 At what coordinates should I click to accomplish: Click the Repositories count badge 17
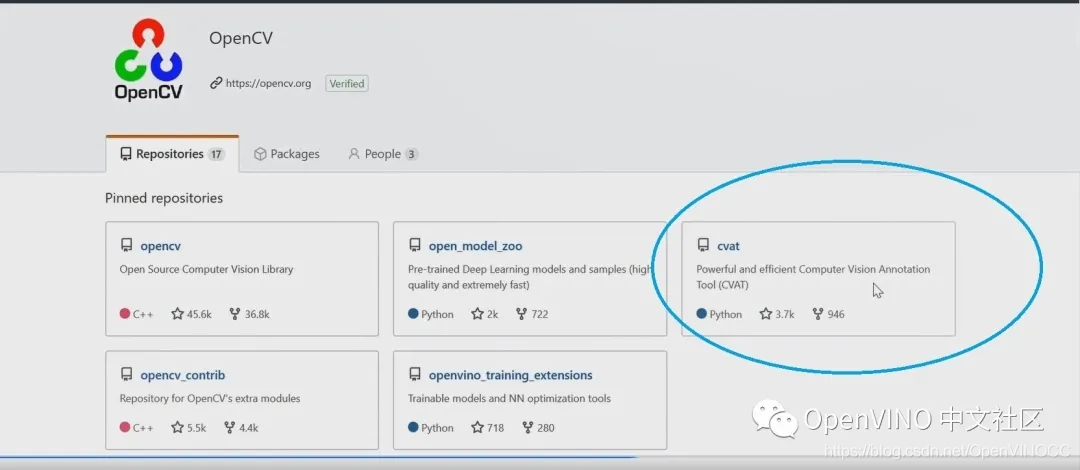pos(216,154)
